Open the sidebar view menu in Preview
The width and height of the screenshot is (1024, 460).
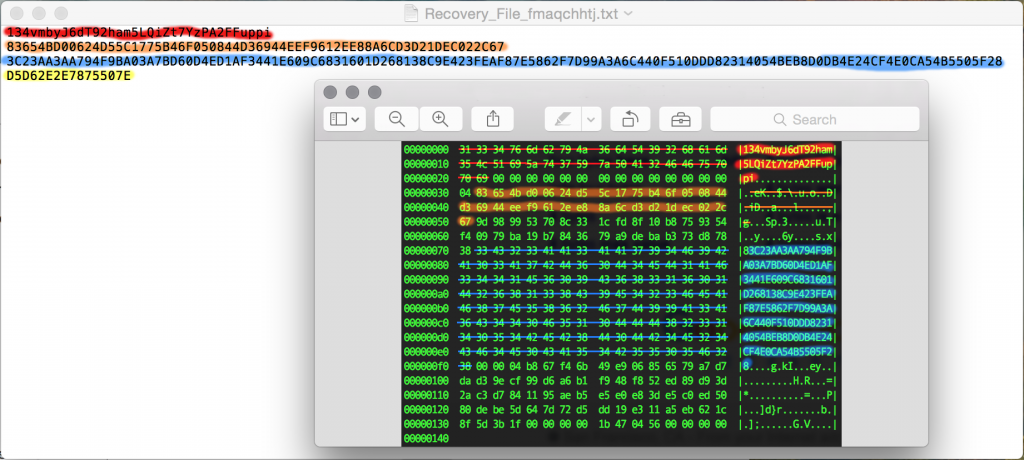pos(345,119)
